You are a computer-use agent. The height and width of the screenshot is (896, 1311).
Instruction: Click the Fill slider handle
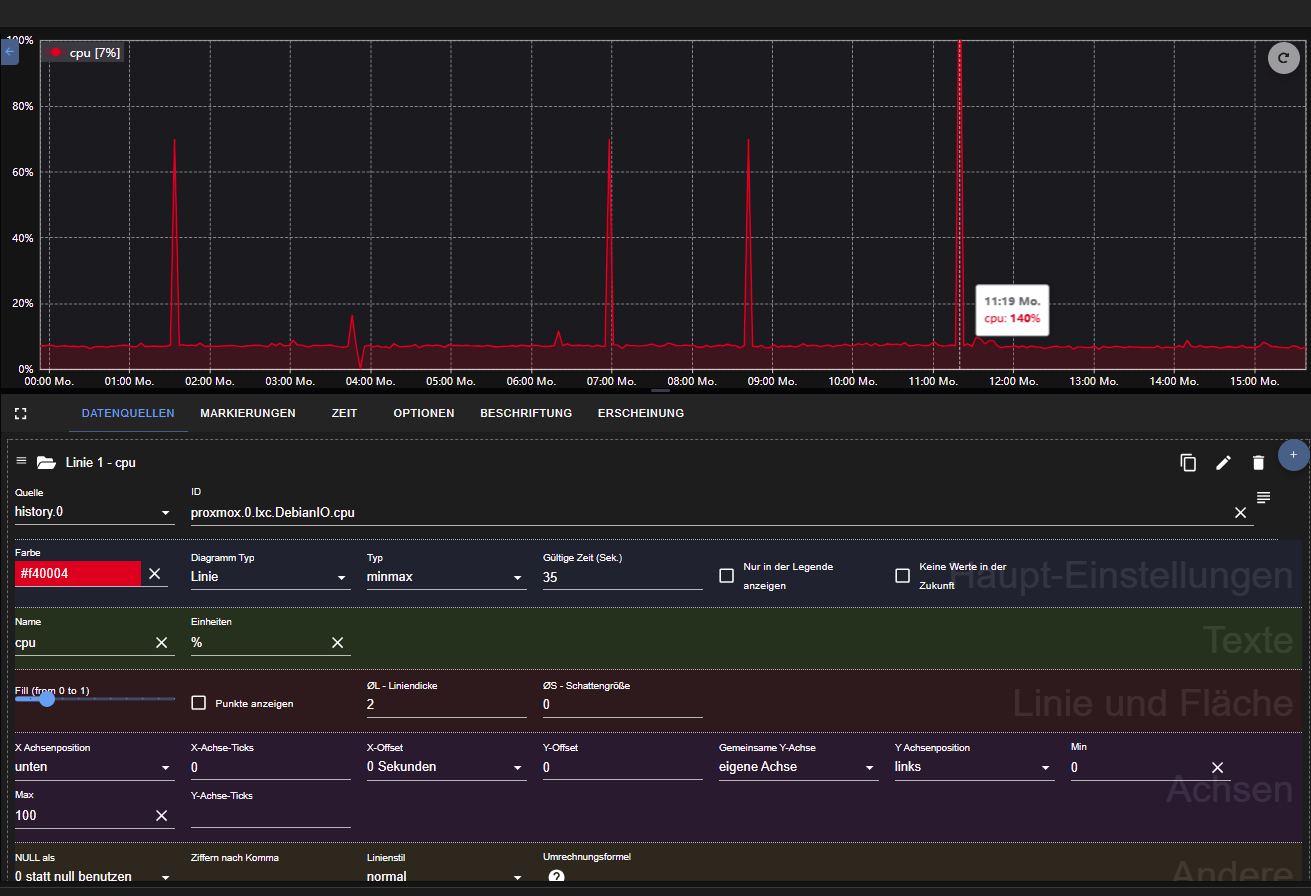click(47, 699)
